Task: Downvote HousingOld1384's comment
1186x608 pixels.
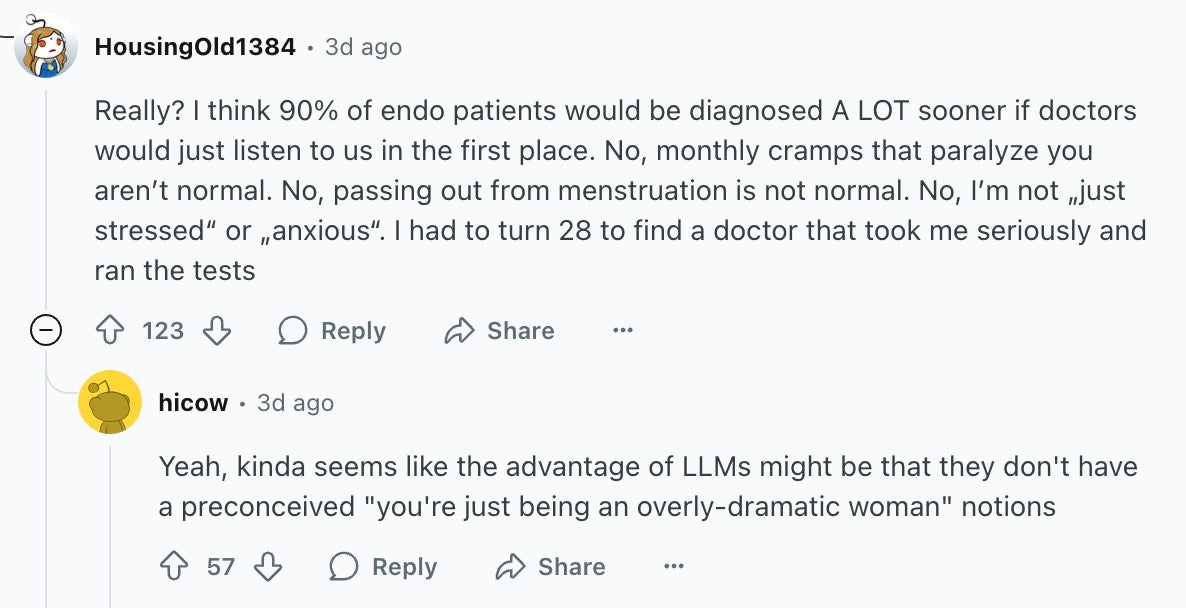Action: 217,330
